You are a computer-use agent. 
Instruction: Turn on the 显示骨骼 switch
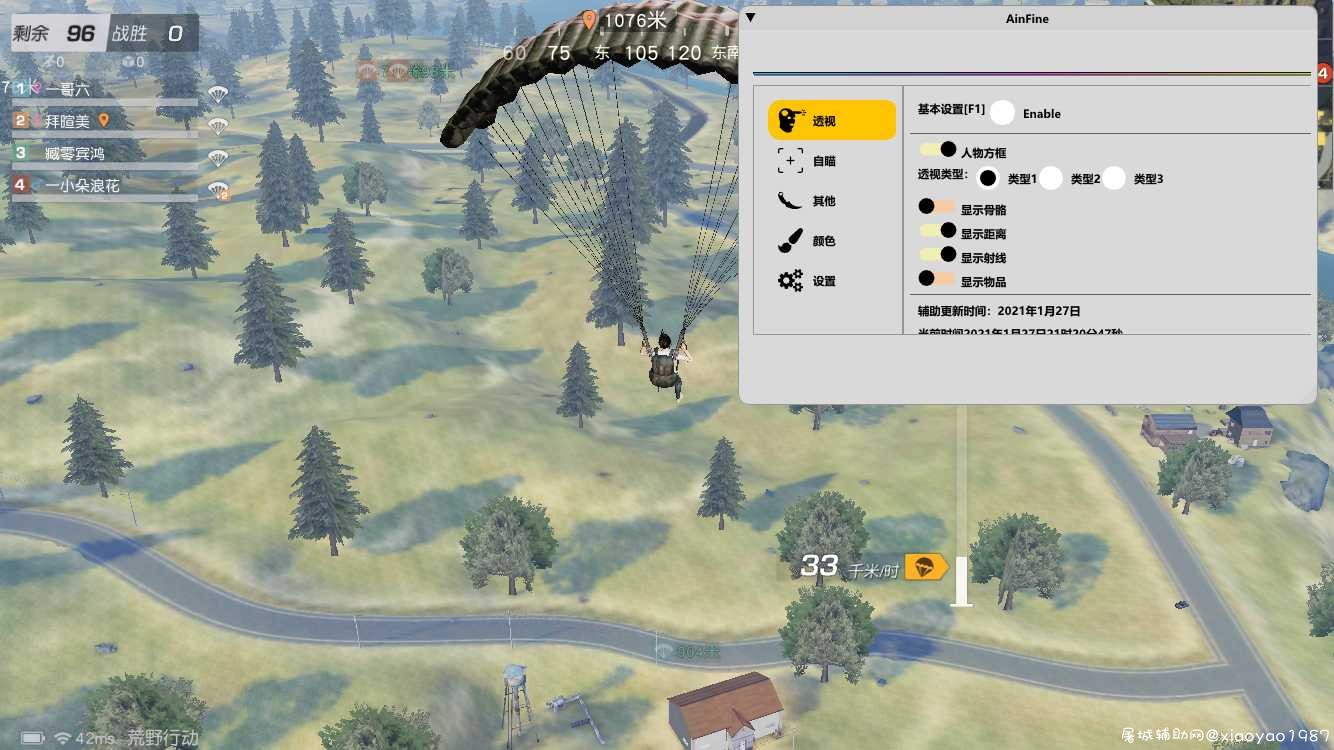point(937,206)
